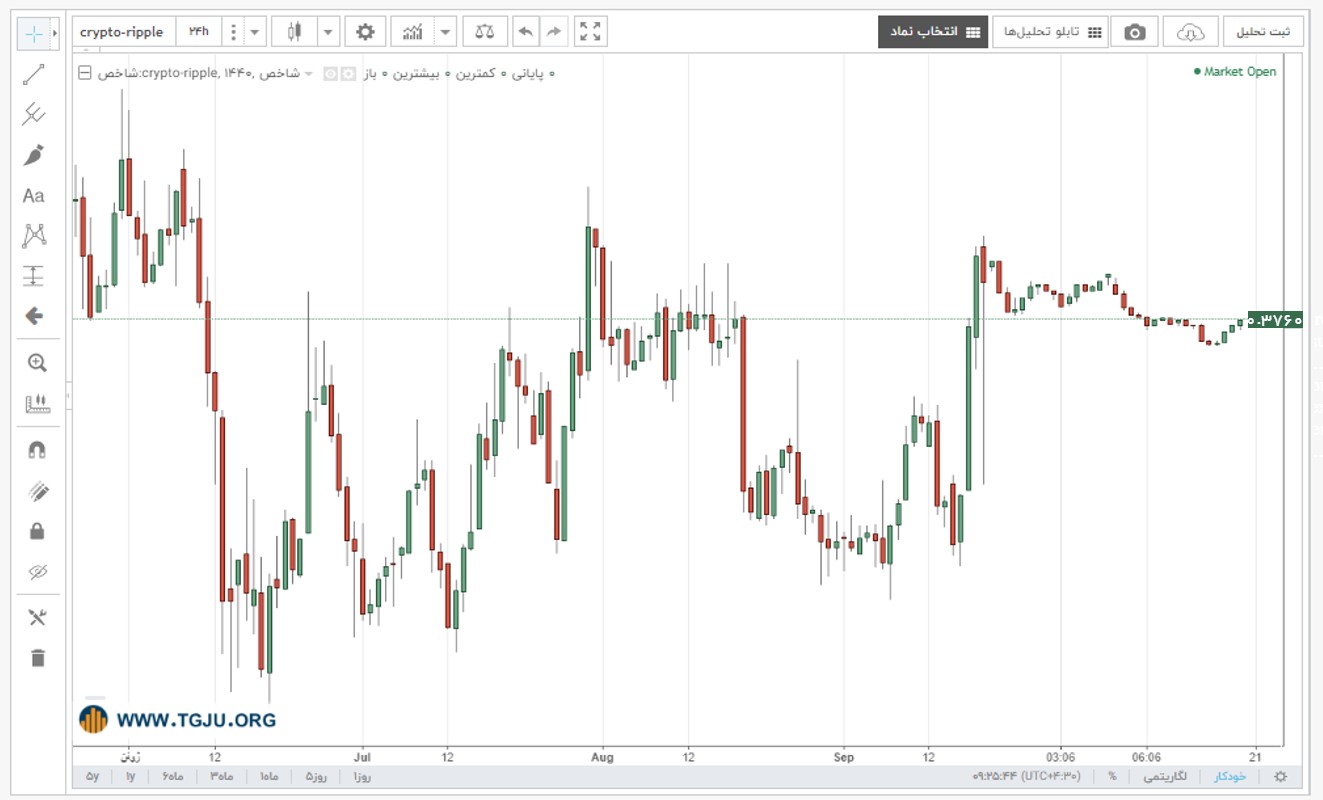Screen dimensions: 1323x800
Task: Take a chart snapshot with camera icon
Action: pyautogui.click(x=1134, y=32)
